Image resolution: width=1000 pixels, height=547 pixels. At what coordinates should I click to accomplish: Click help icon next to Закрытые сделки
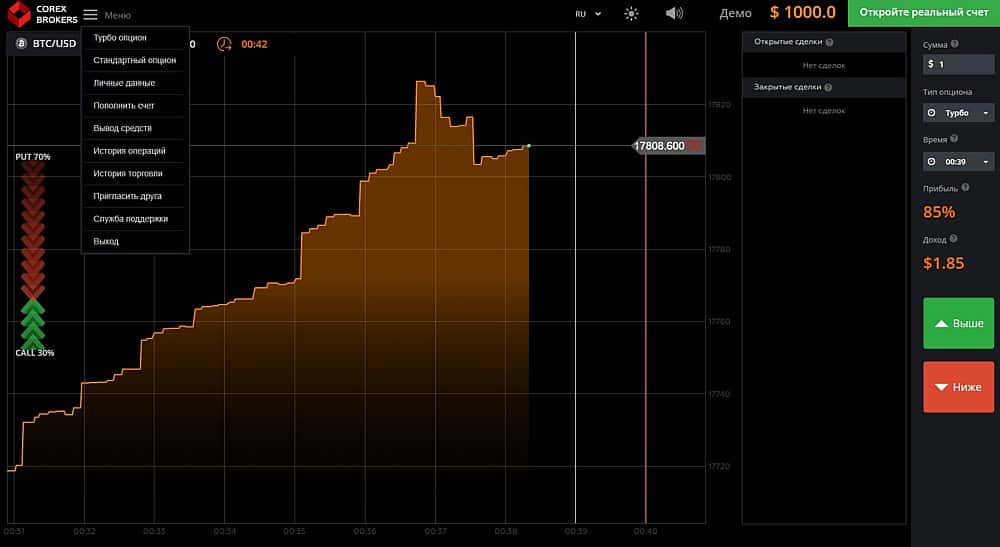click(828, 87)
